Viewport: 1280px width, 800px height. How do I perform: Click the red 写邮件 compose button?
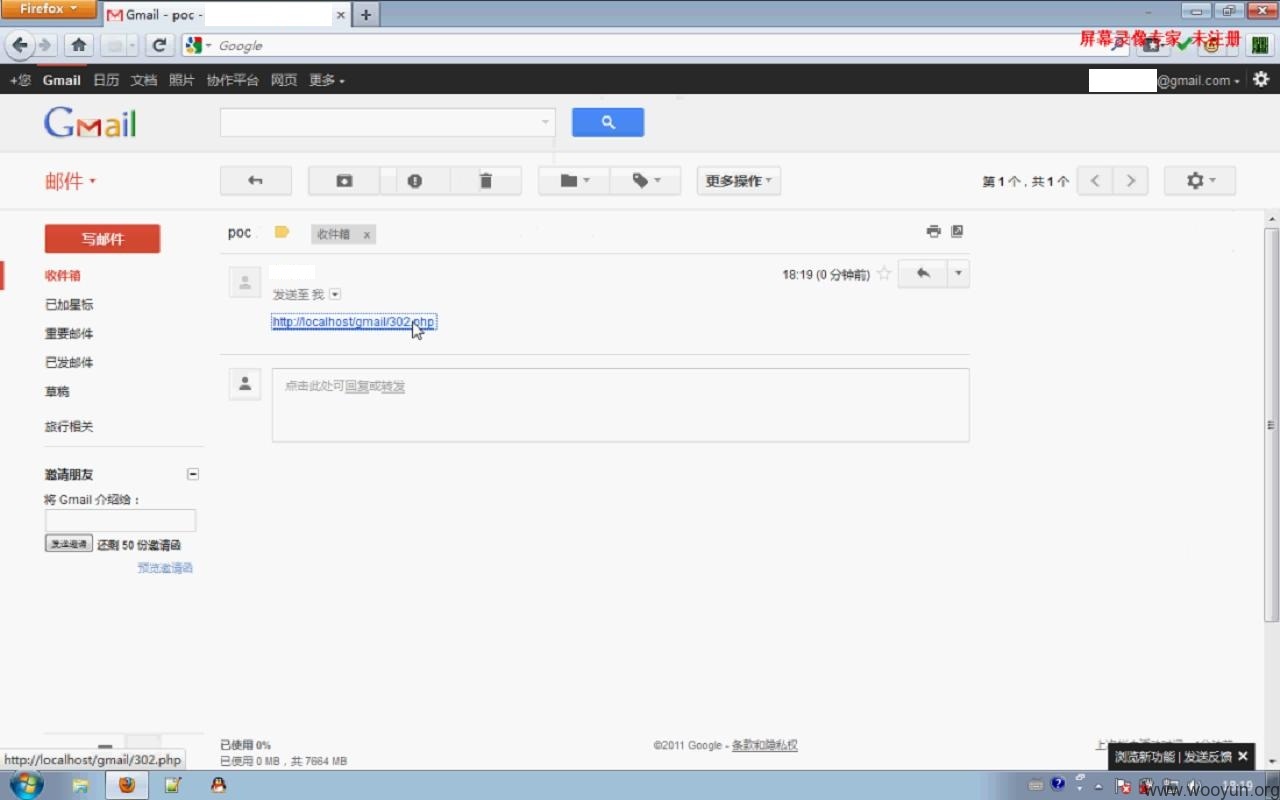[102, 239]
